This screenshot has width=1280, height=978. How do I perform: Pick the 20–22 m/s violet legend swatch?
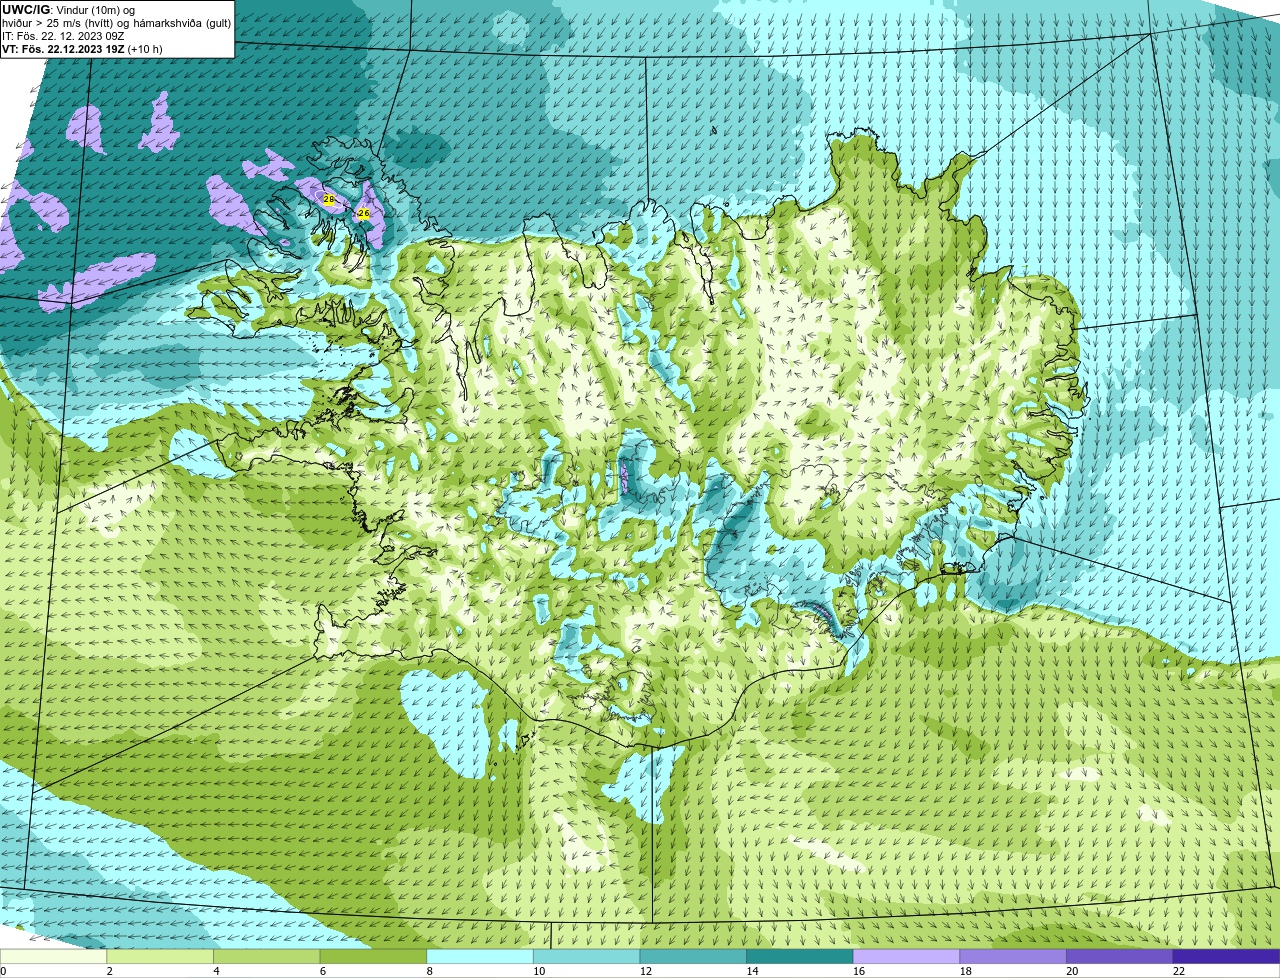click(x=1120, y=957)
